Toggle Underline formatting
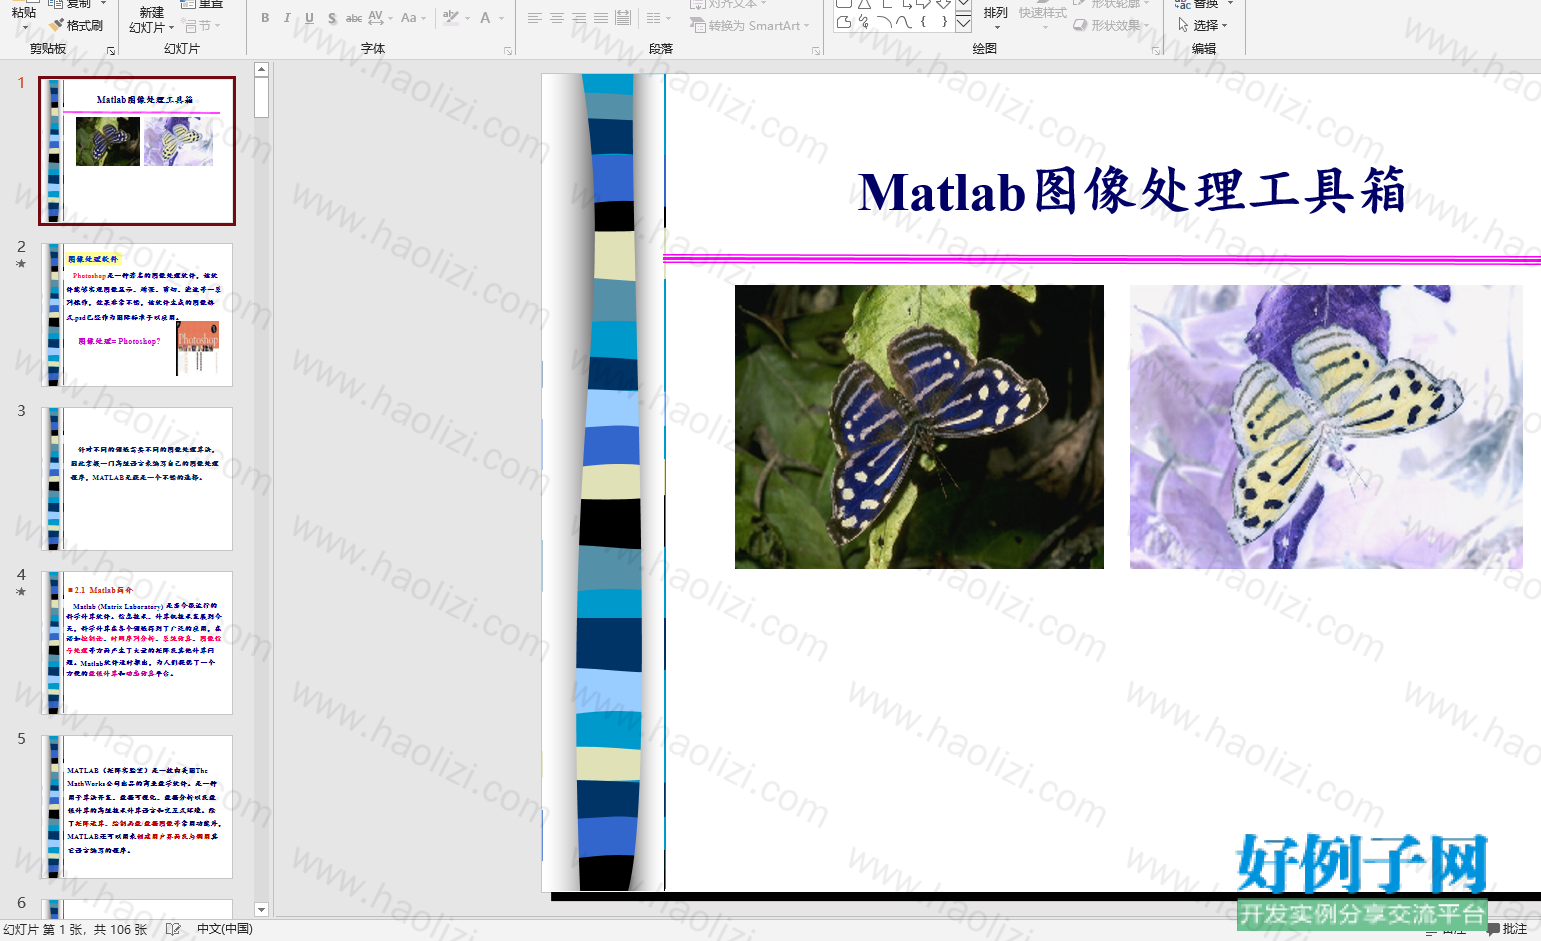 pos(309,18)
